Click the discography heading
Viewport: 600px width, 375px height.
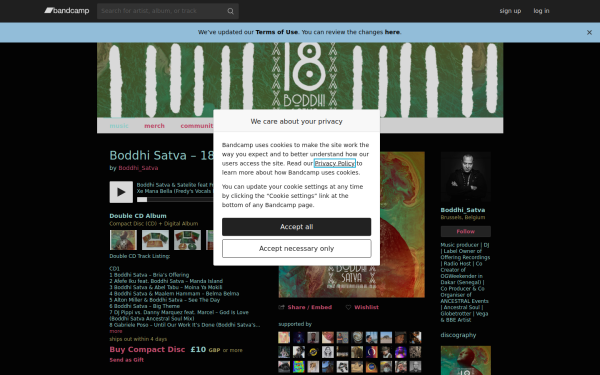tap(458, 335)
